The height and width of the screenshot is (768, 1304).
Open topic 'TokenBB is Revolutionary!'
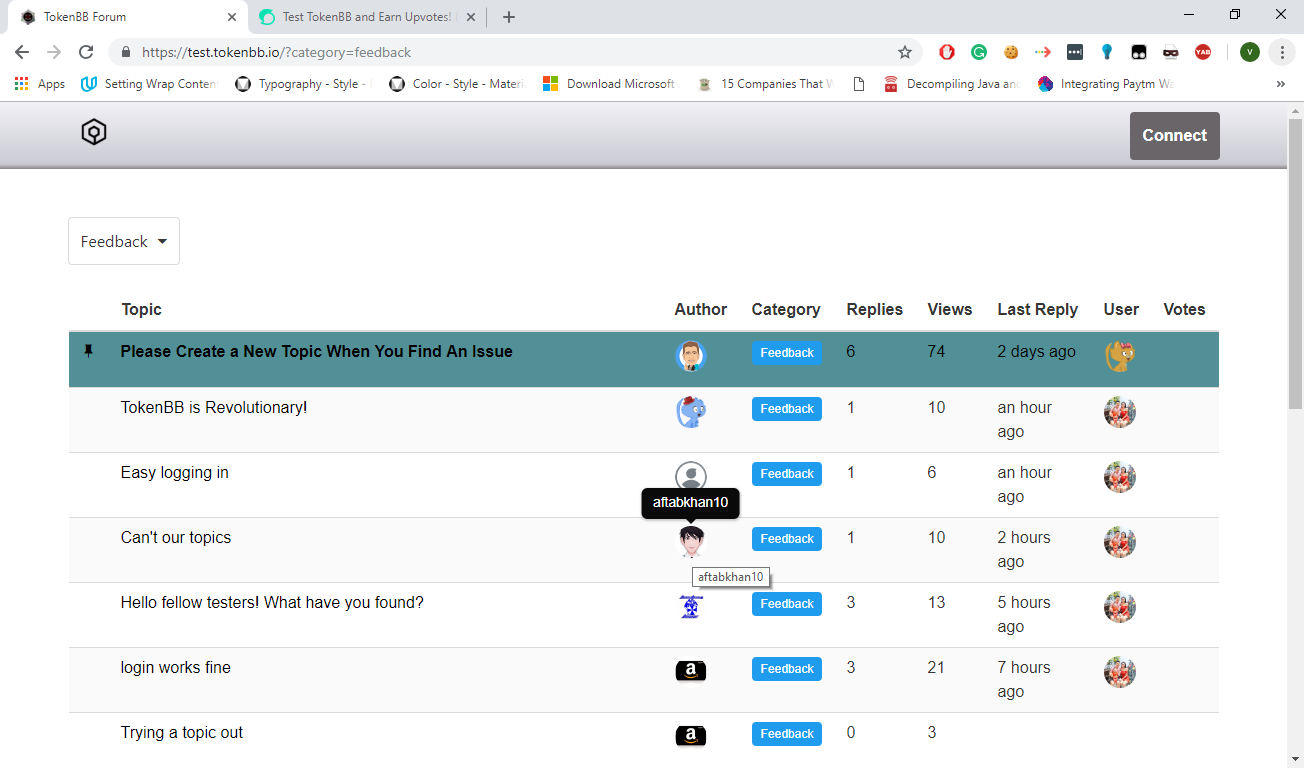coord(214,407)
